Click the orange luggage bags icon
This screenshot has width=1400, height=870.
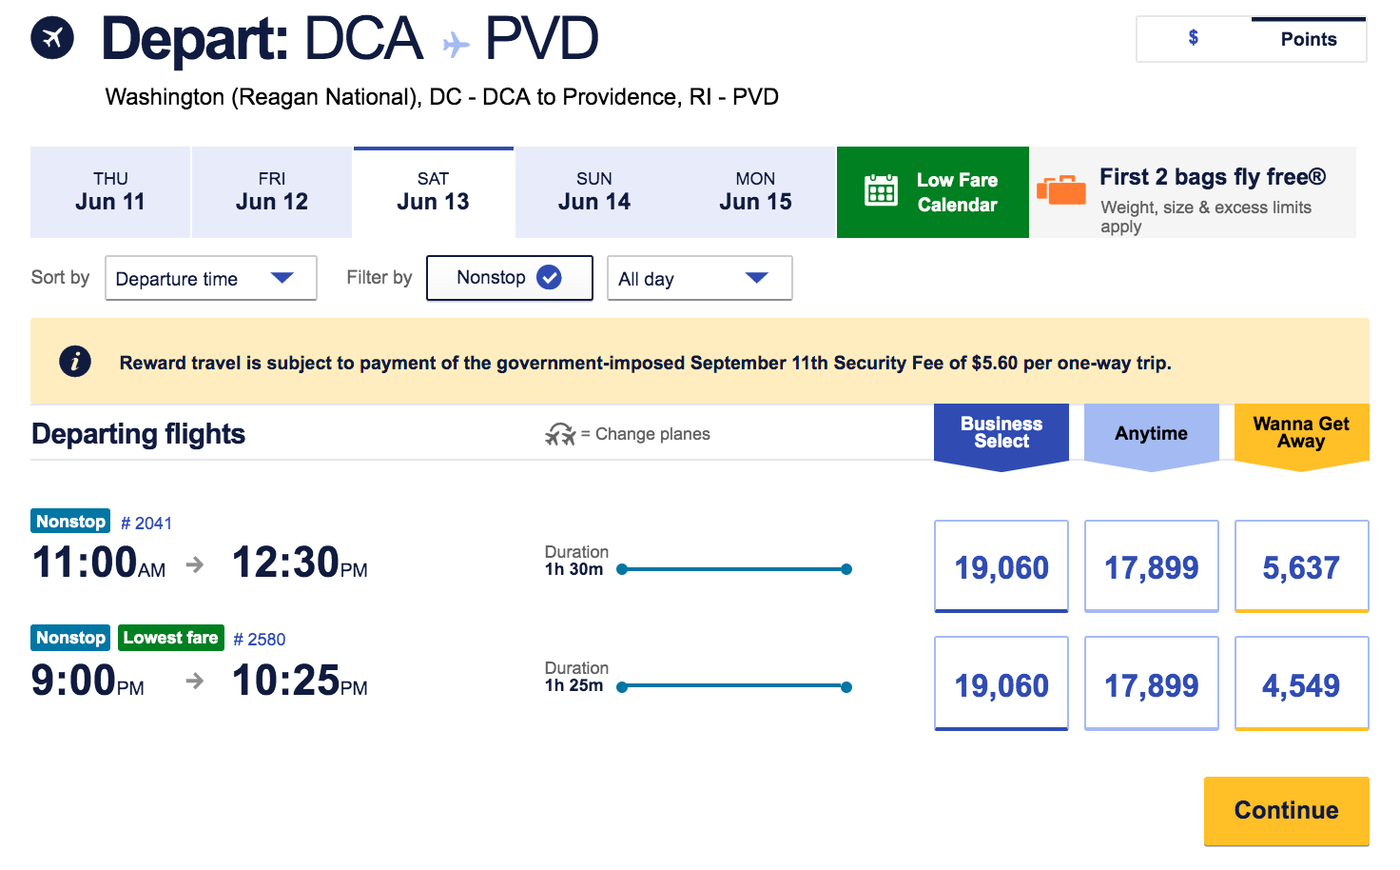(1062, 189)
